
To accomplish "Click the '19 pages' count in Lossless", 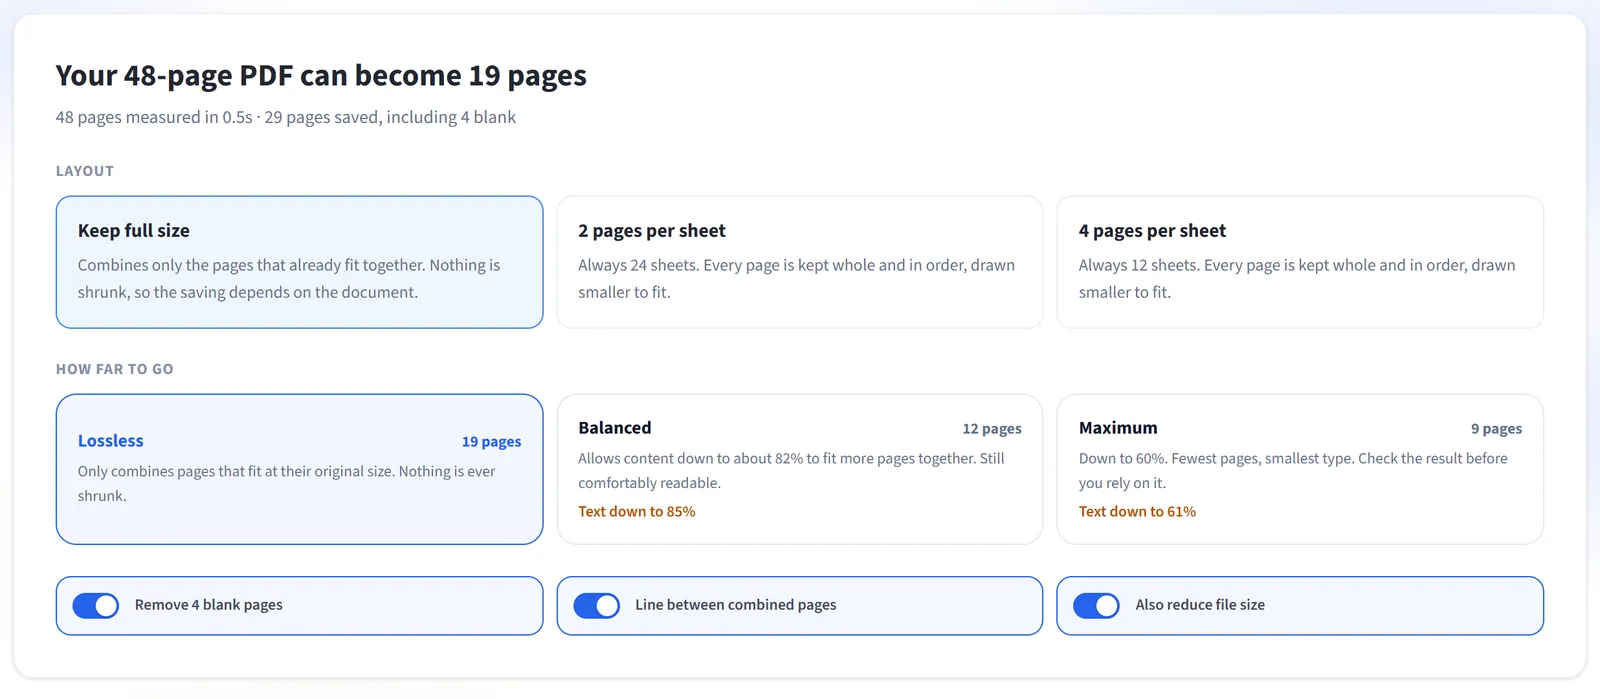I will pyautogui.click(x=491, y=441).
